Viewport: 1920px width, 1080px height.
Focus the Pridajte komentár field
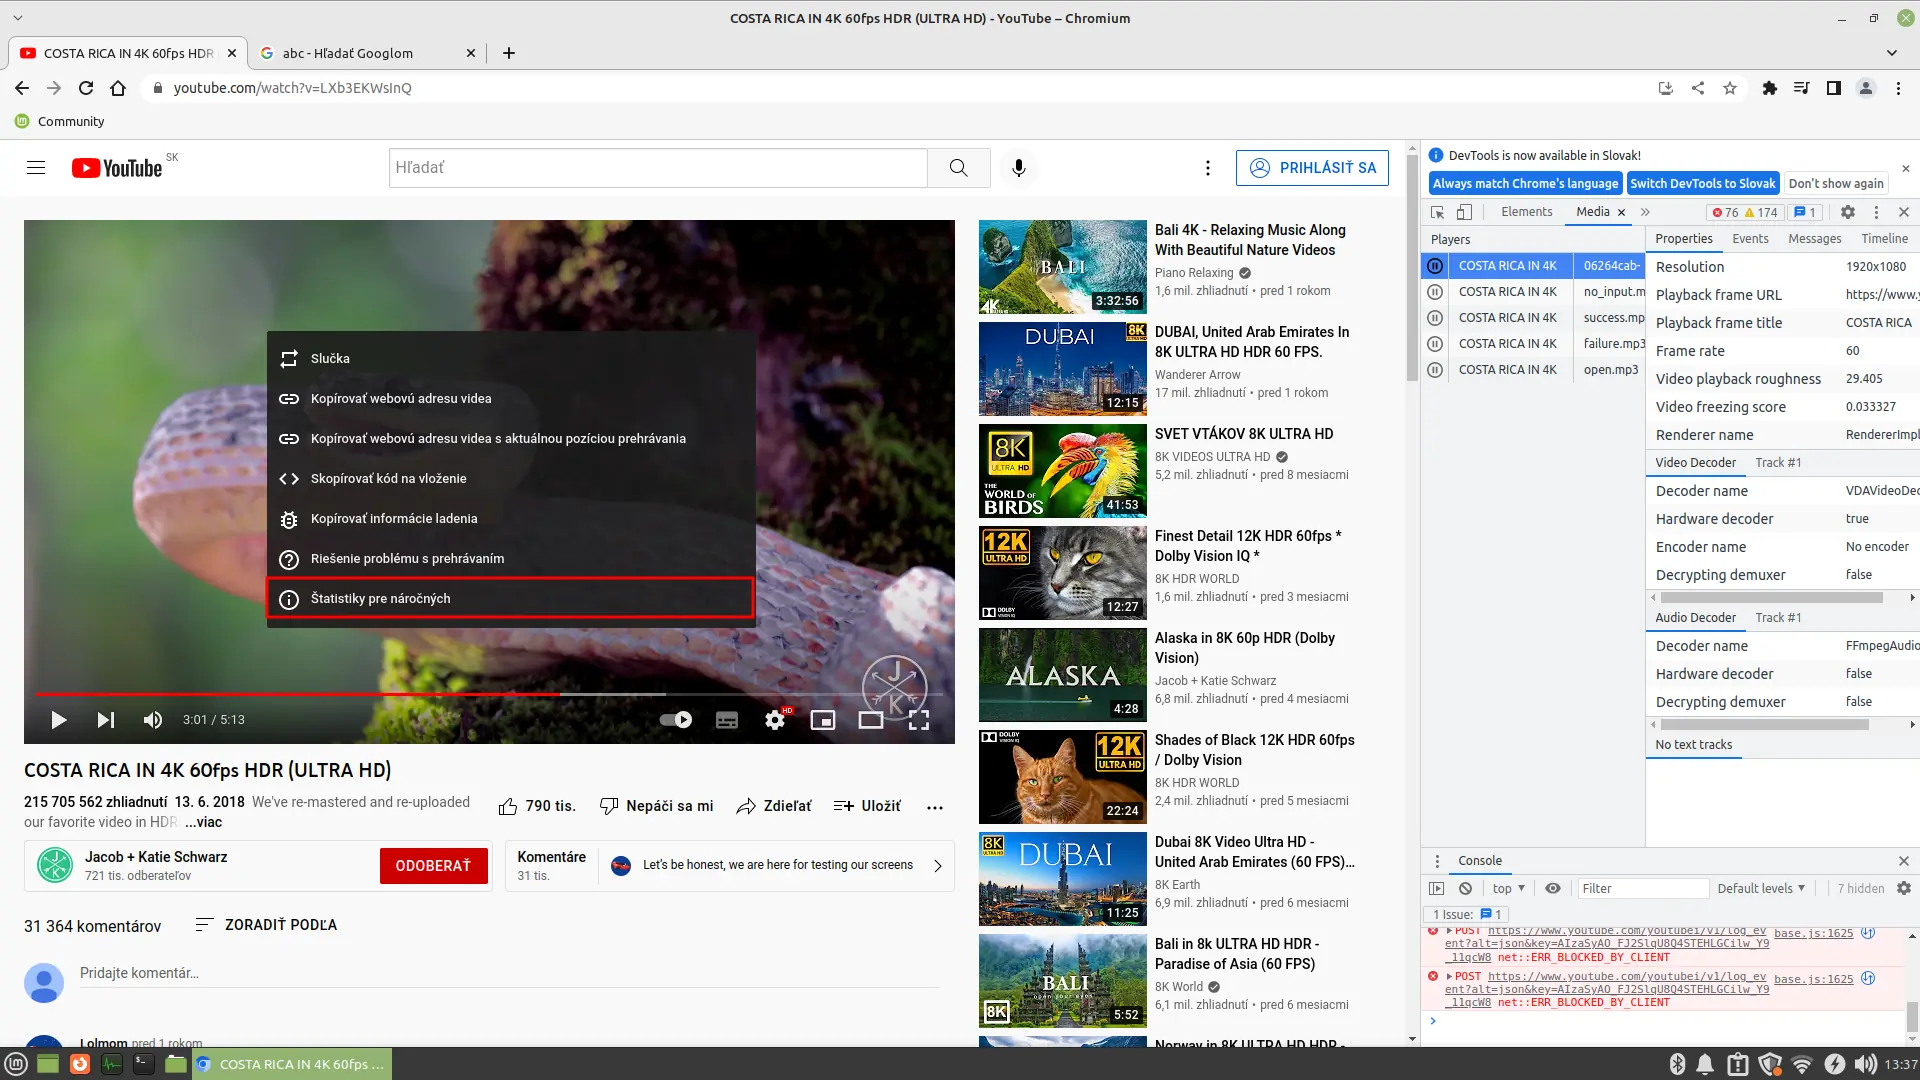509,973
